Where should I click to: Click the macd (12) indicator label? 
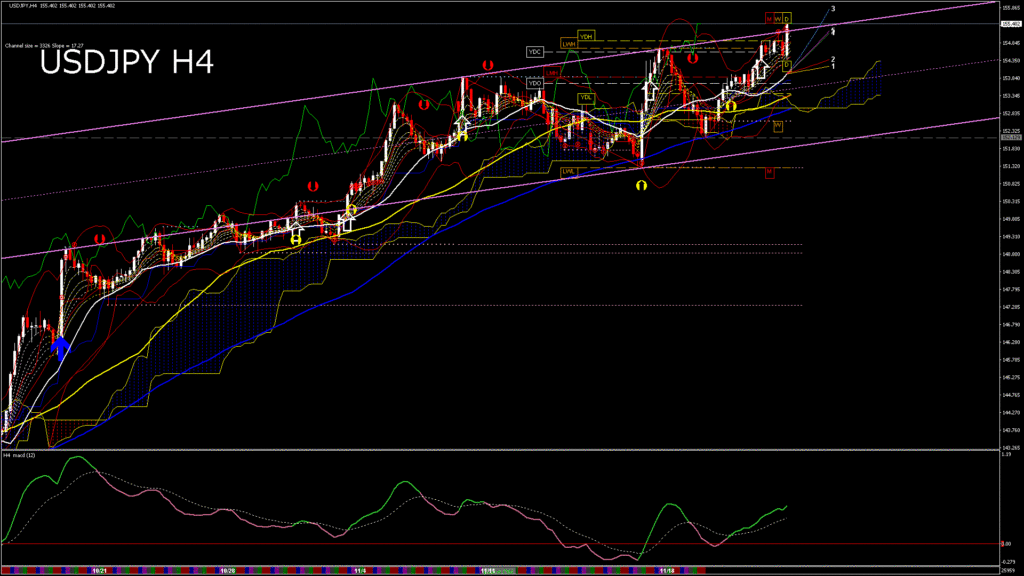coord(20,455)
